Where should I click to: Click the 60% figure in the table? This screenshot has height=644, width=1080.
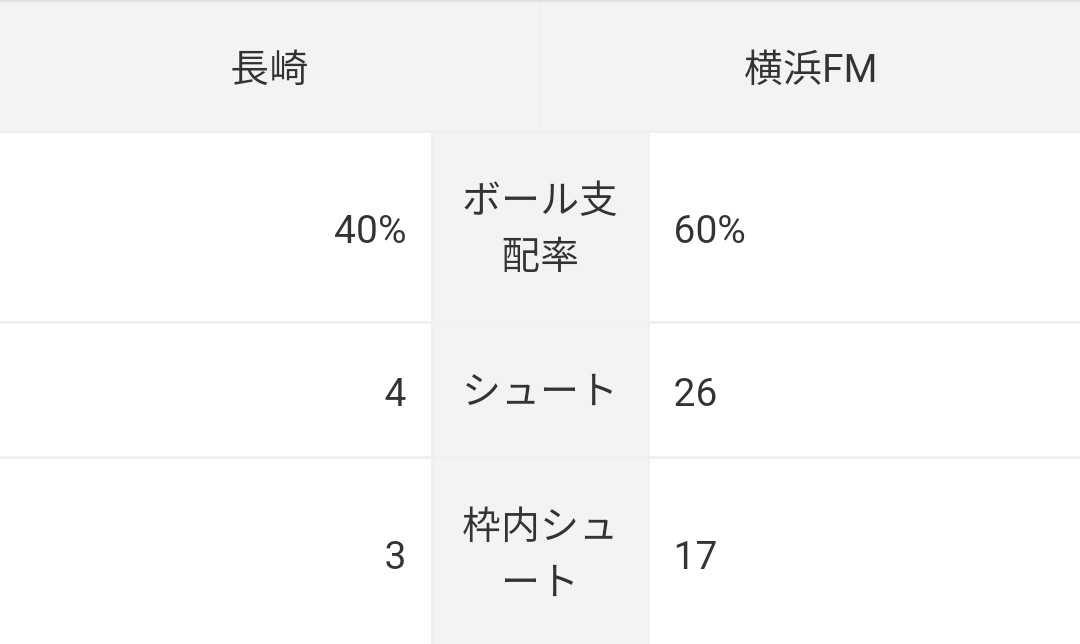click(710, 231)
